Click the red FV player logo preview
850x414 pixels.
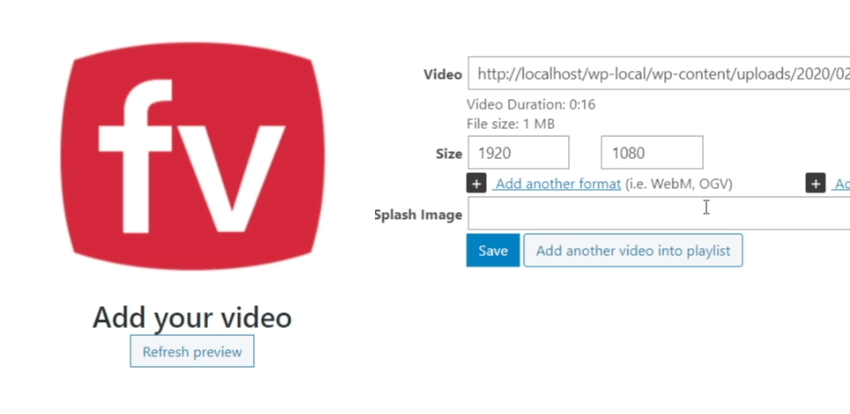(x=192, y=156)
